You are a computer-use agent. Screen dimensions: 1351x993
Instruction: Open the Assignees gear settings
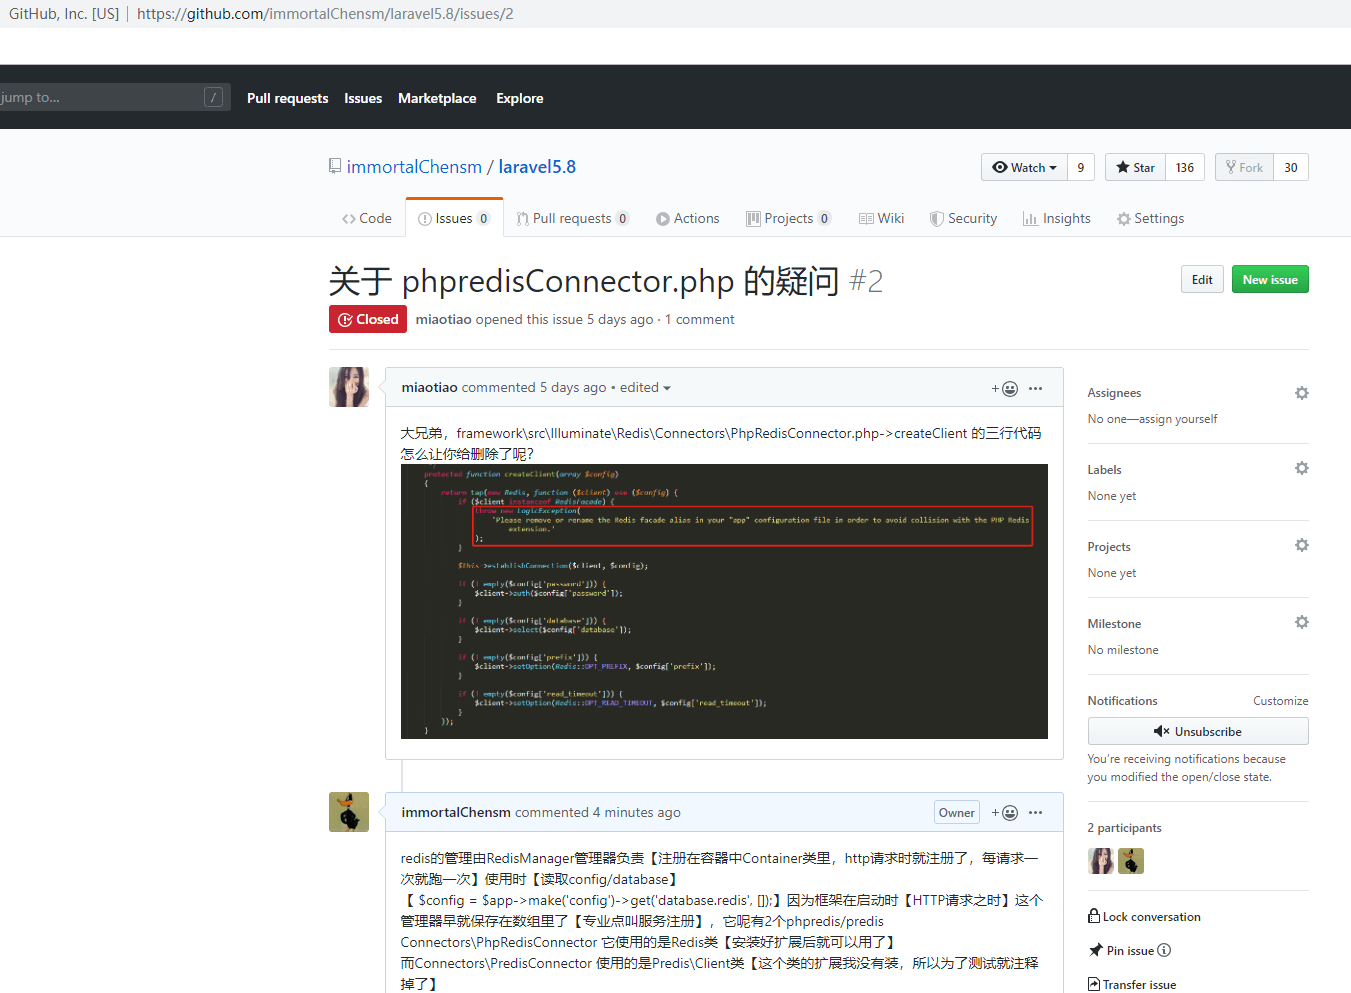[1301, 393]
